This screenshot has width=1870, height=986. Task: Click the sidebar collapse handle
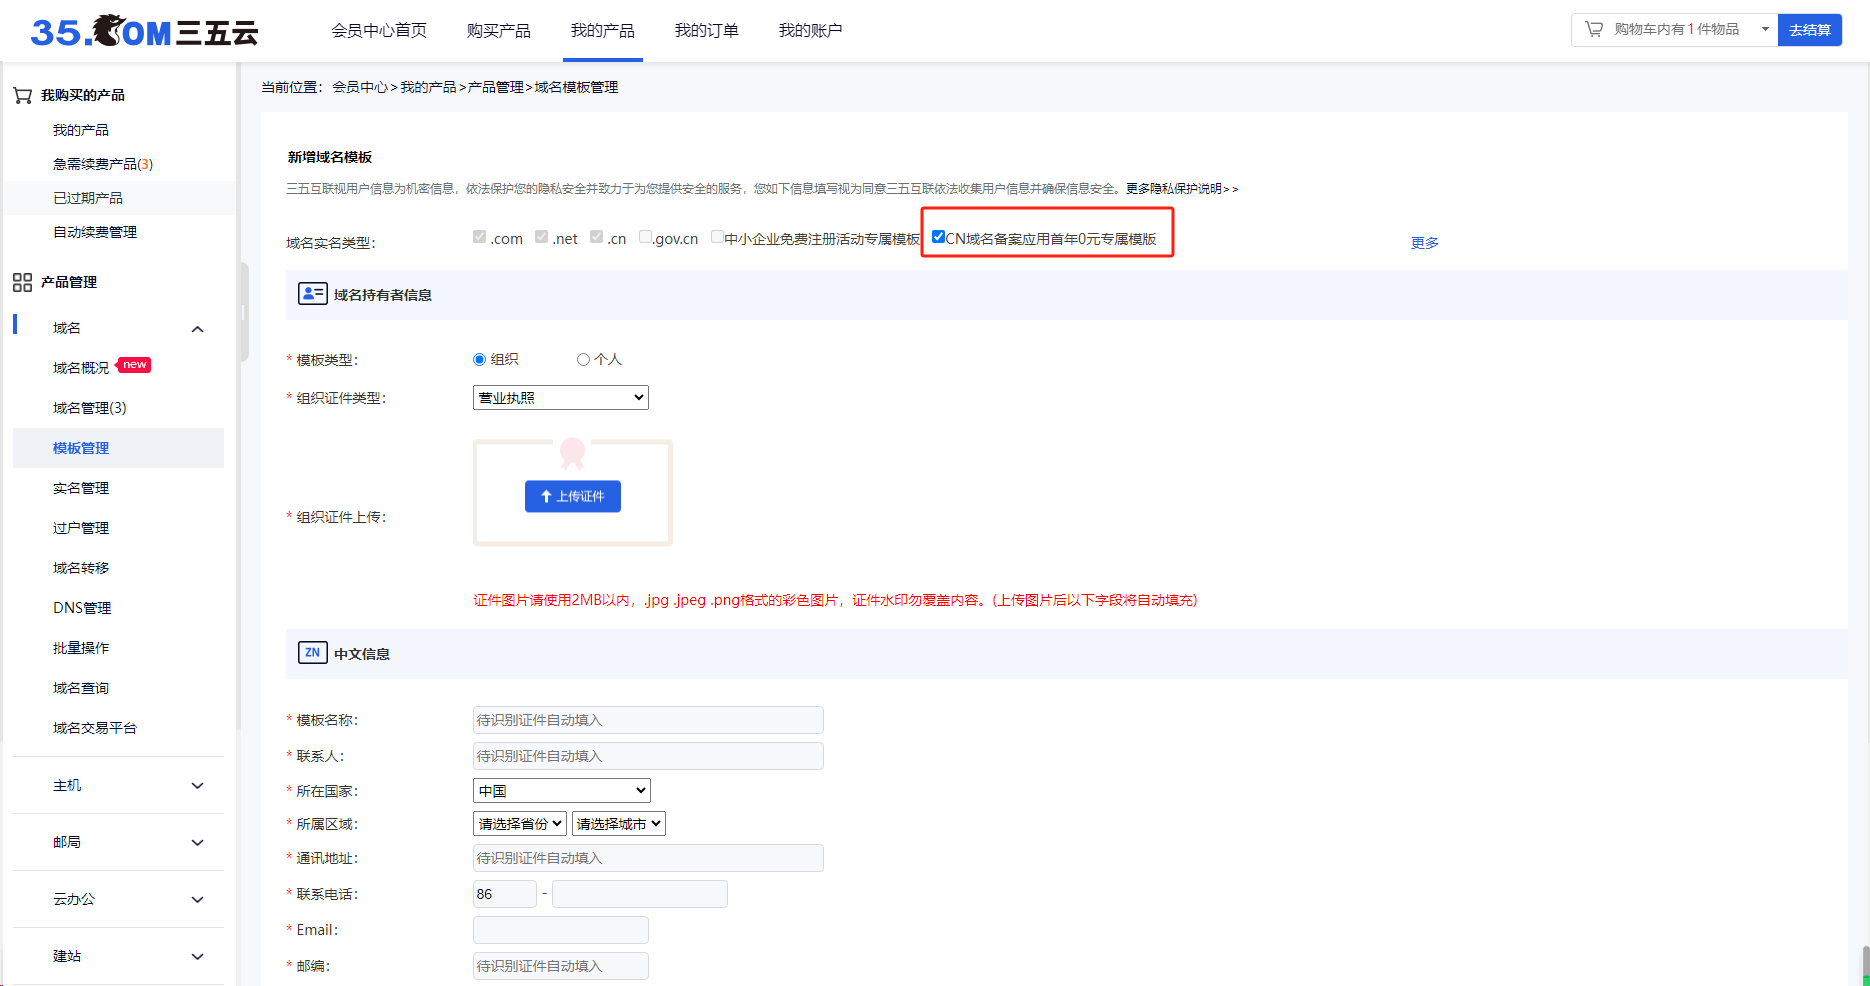[x=243, y=312]
